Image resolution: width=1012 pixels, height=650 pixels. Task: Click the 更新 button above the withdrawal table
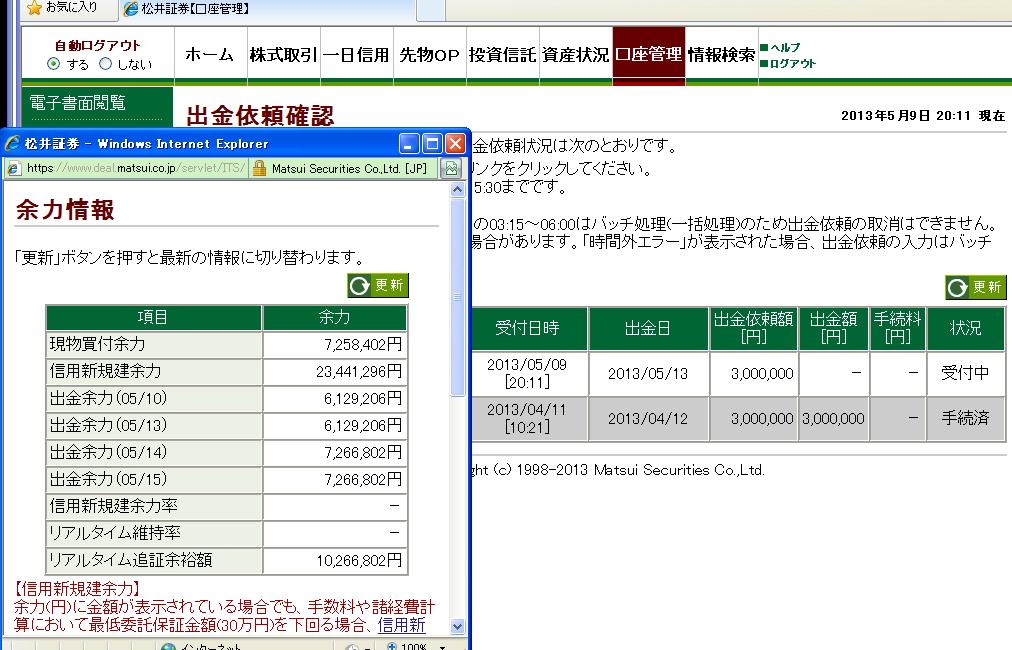pyautogui.click(x=975, y=287)
